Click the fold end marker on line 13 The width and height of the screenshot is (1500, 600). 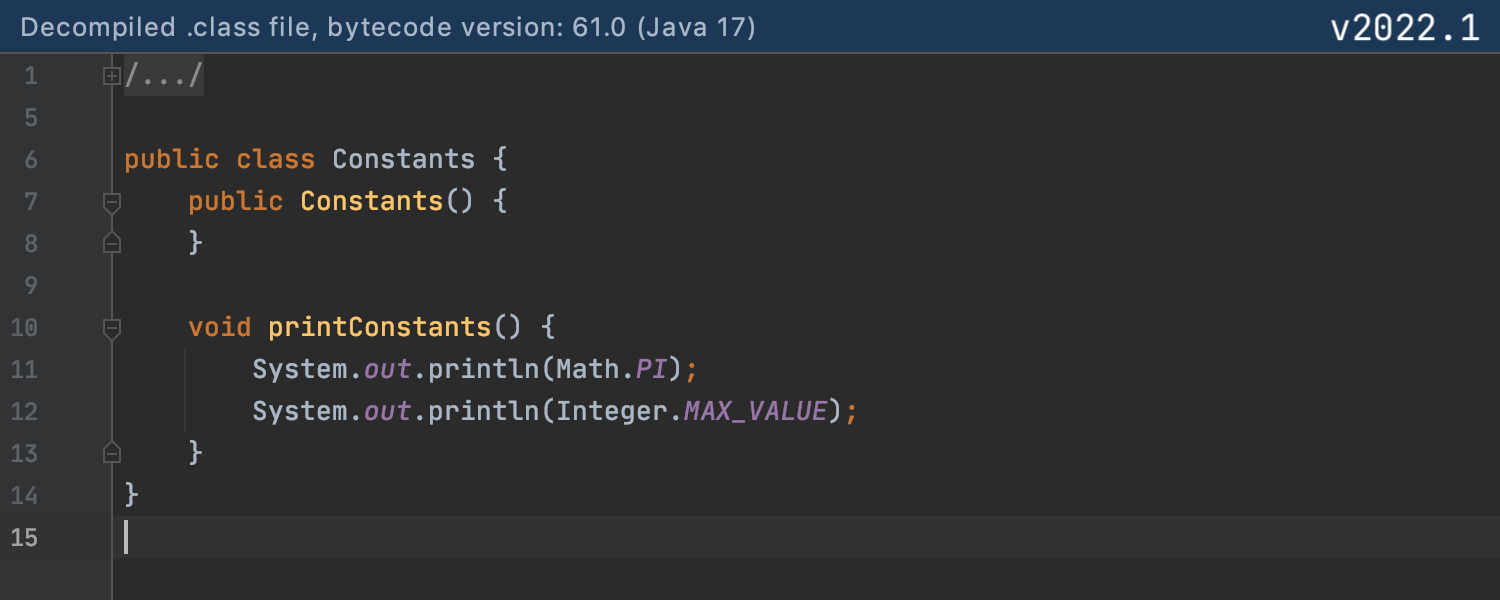[x=112, y=453]
